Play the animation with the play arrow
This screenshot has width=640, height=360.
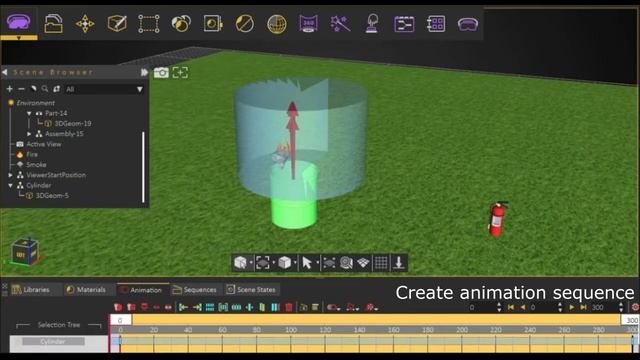coord(572,307)
